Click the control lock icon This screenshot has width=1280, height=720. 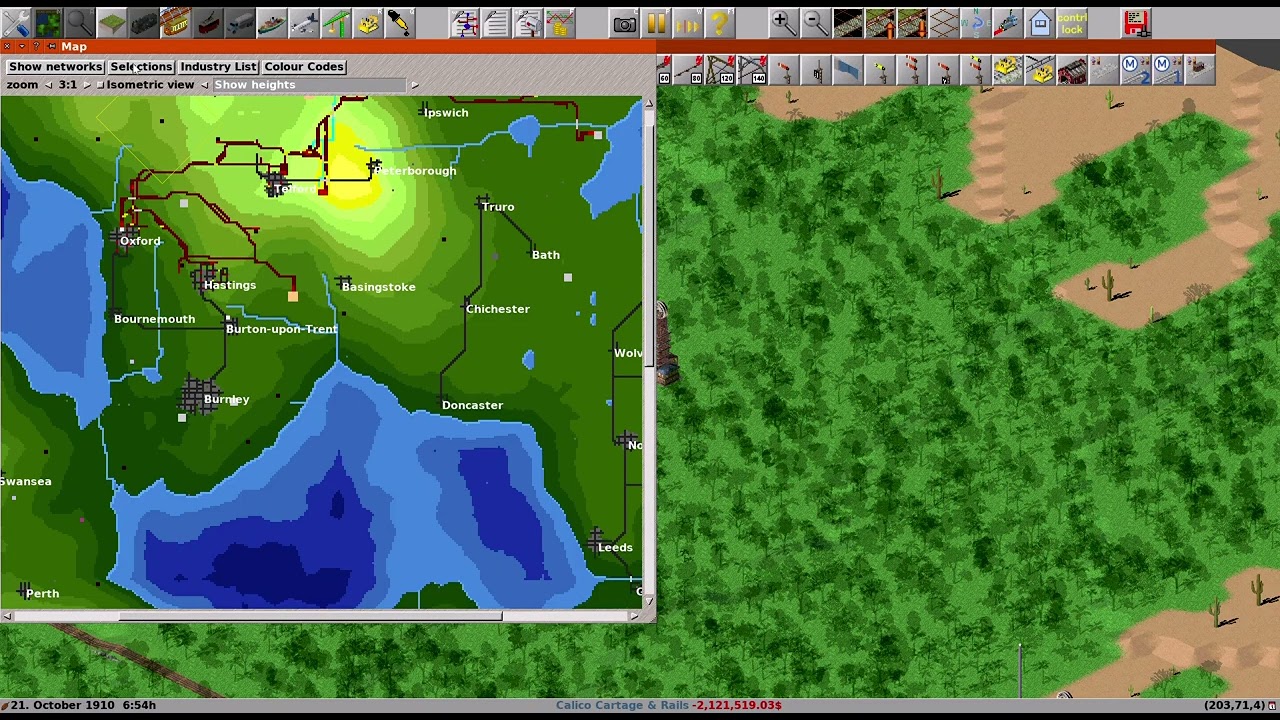tap(1071, 22)
